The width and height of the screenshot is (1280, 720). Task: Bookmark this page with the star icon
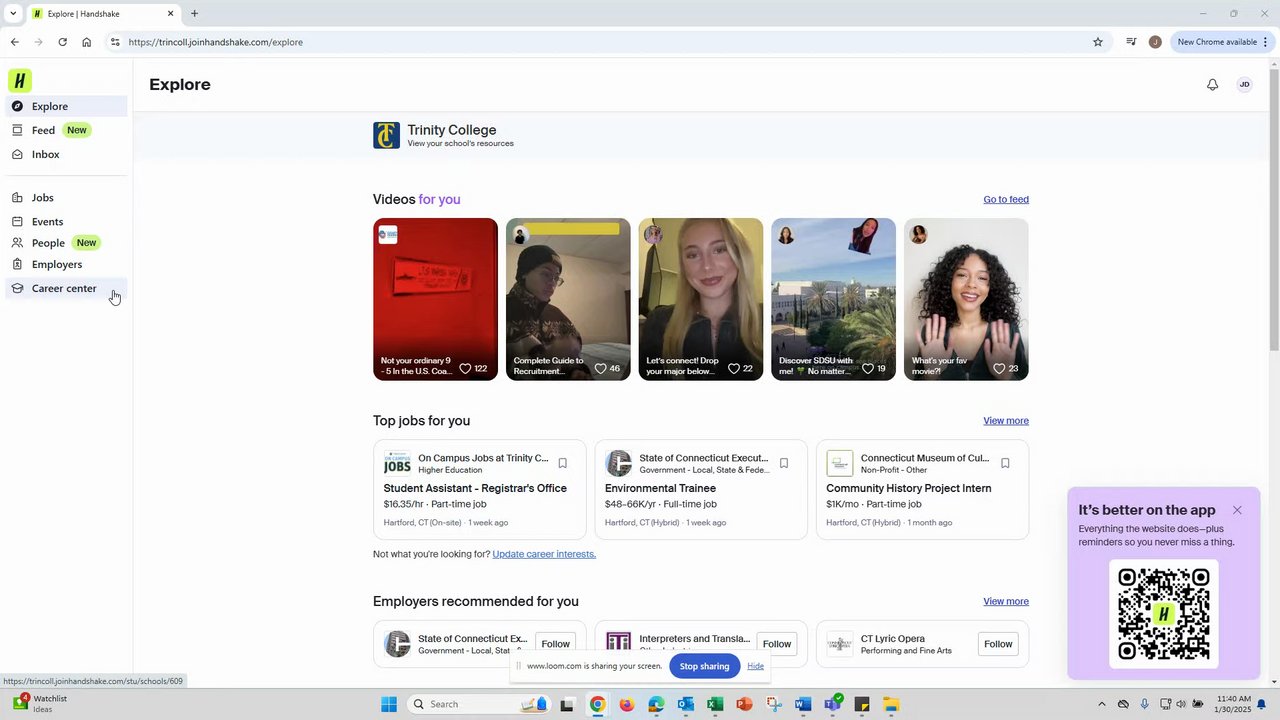click(x=1098, y=42)
